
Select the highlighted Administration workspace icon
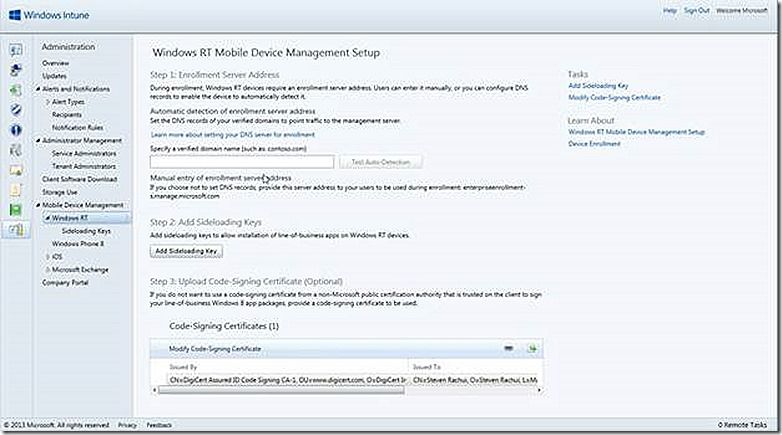(16, 229)
